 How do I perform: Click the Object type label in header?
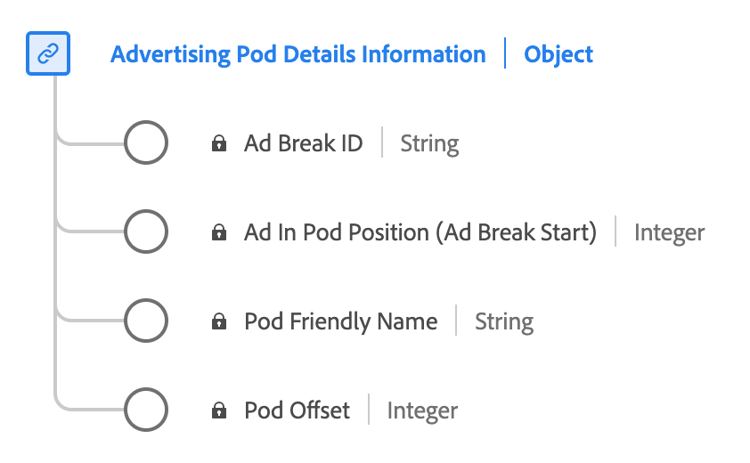point(558,54)
